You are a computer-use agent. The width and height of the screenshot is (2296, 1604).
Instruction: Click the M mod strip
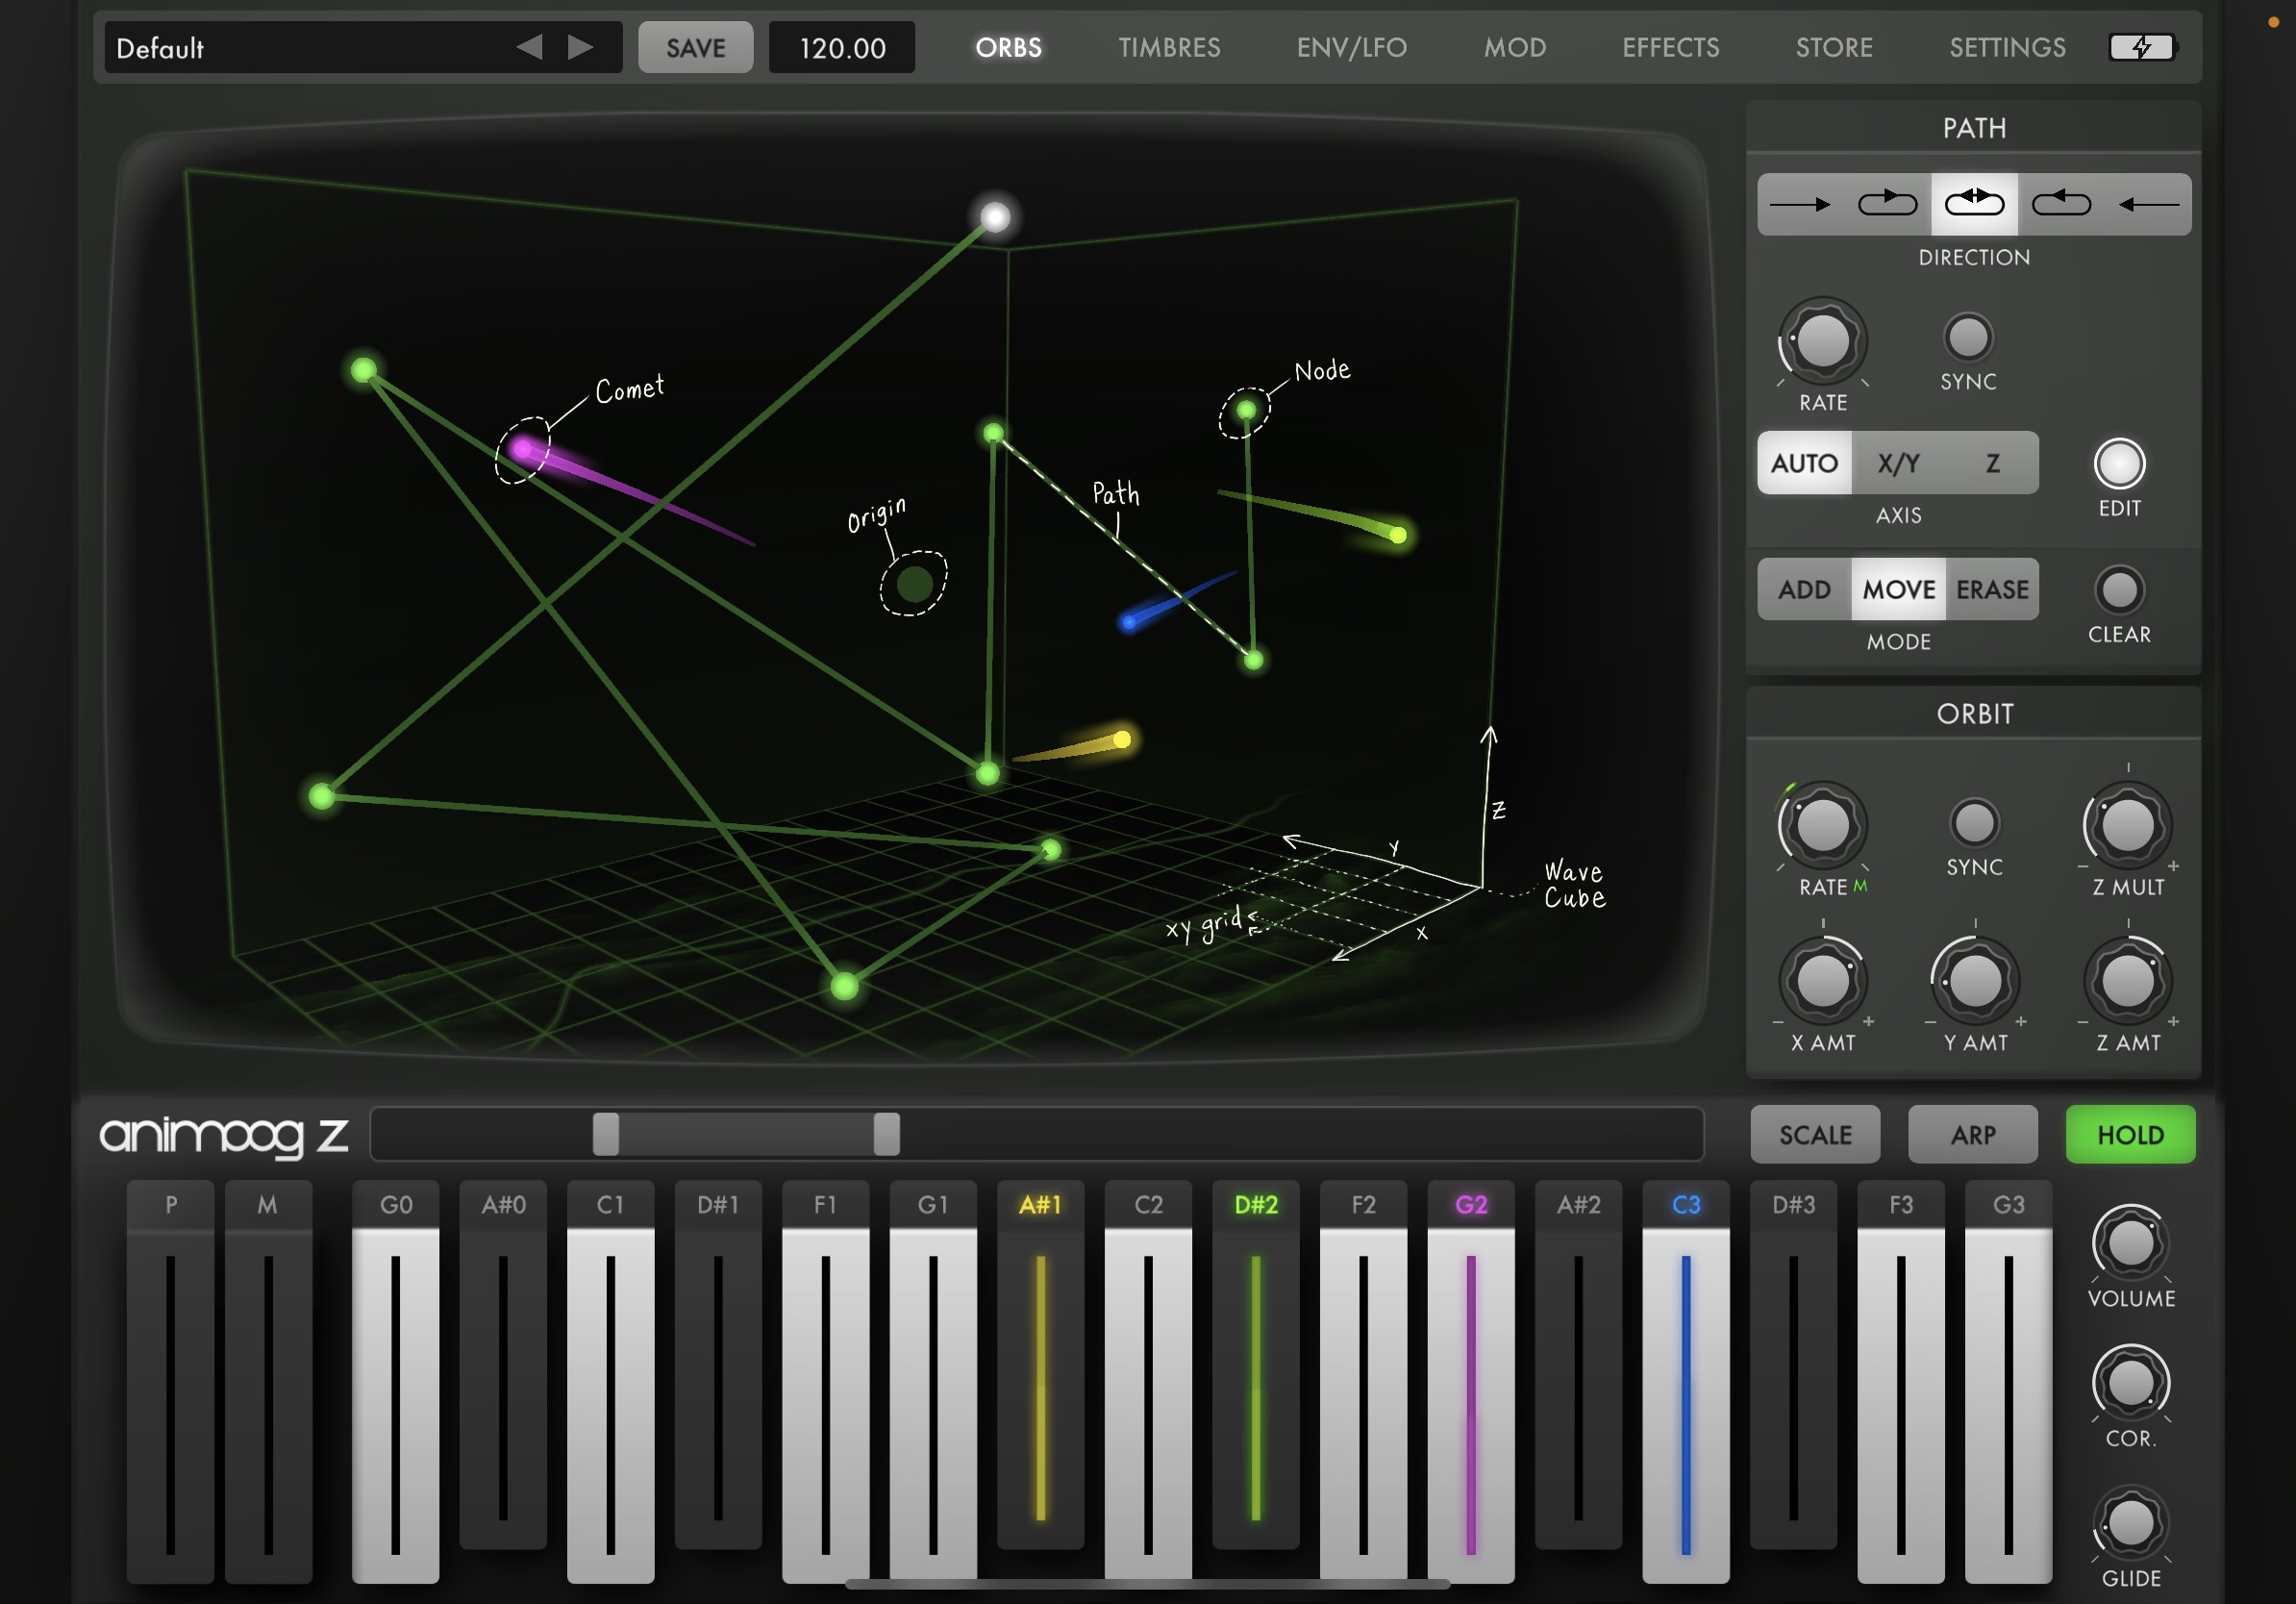click(x=268, y=1381)
